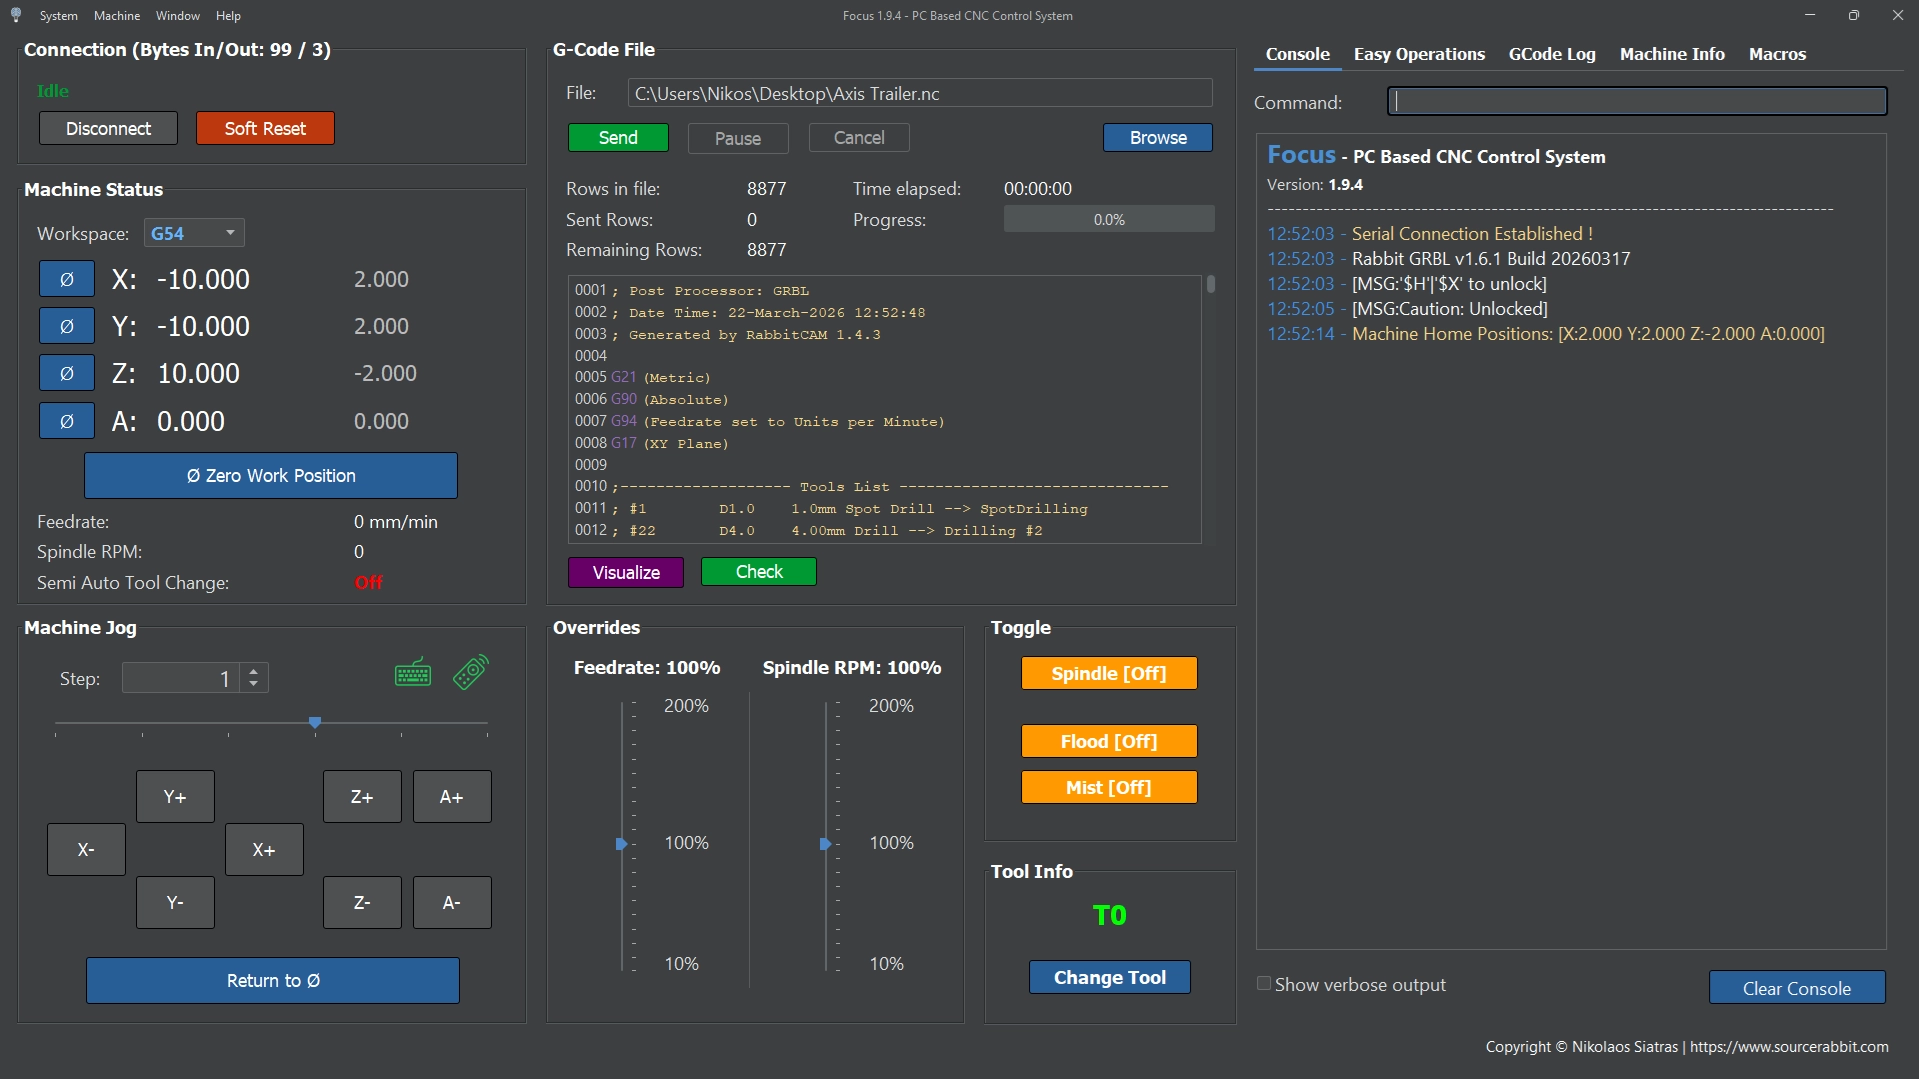Zero the A axis position

[66, 421]
